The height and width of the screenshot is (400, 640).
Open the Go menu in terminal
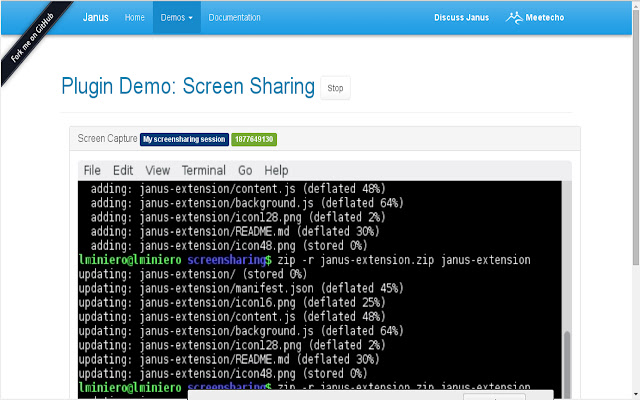[x=245, y=170]
